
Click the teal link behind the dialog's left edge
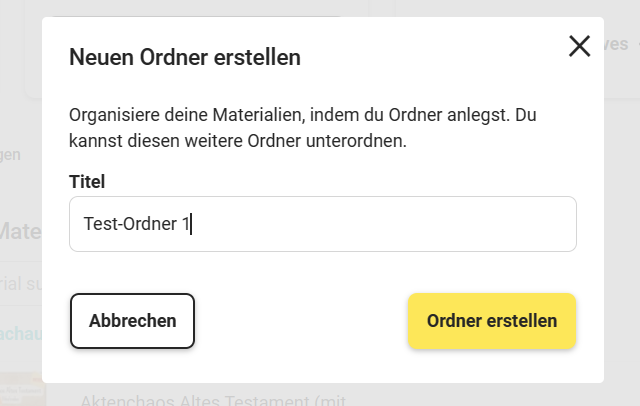[20, 332]
